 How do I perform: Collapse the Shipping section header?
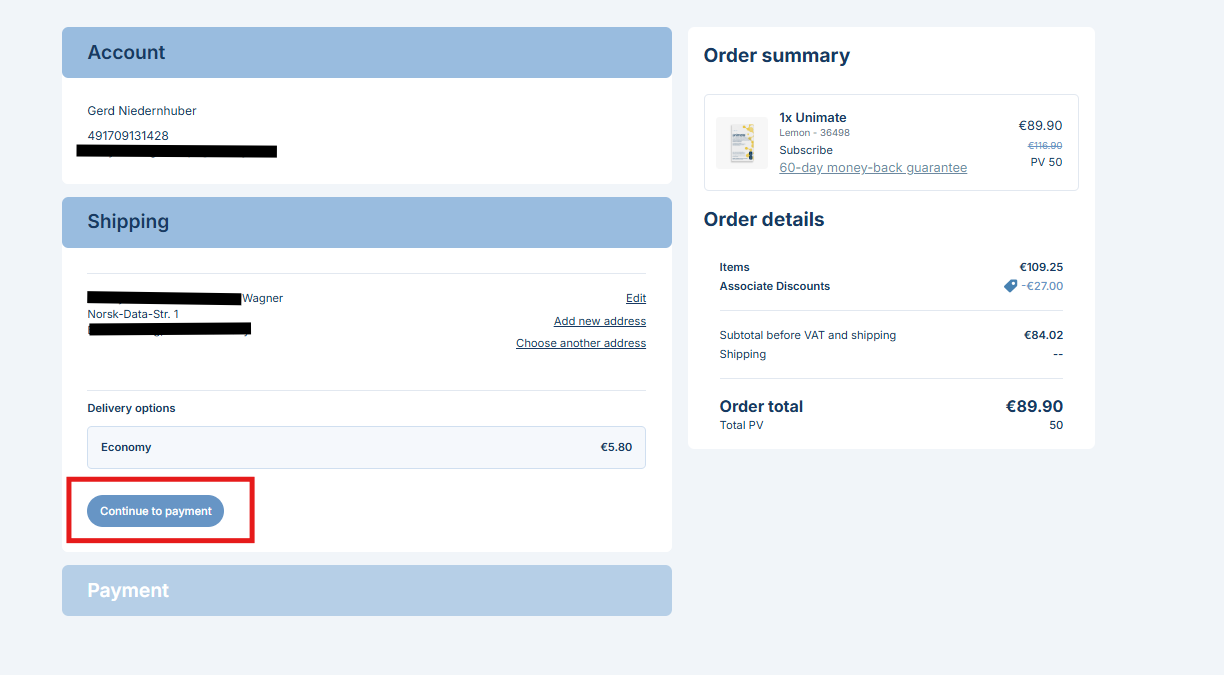366,222
